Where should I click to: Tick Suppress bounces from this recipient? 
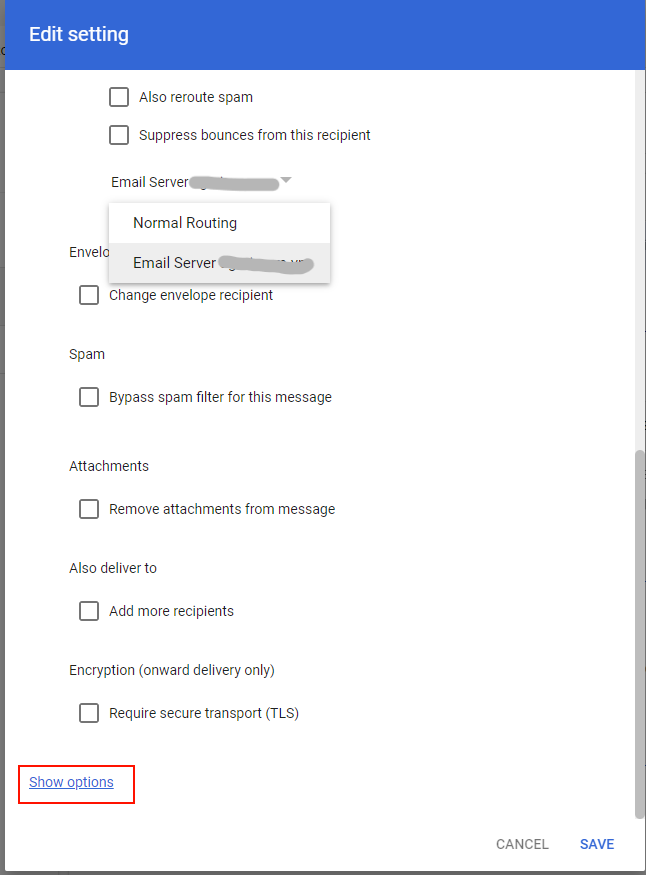coord(119,135)
